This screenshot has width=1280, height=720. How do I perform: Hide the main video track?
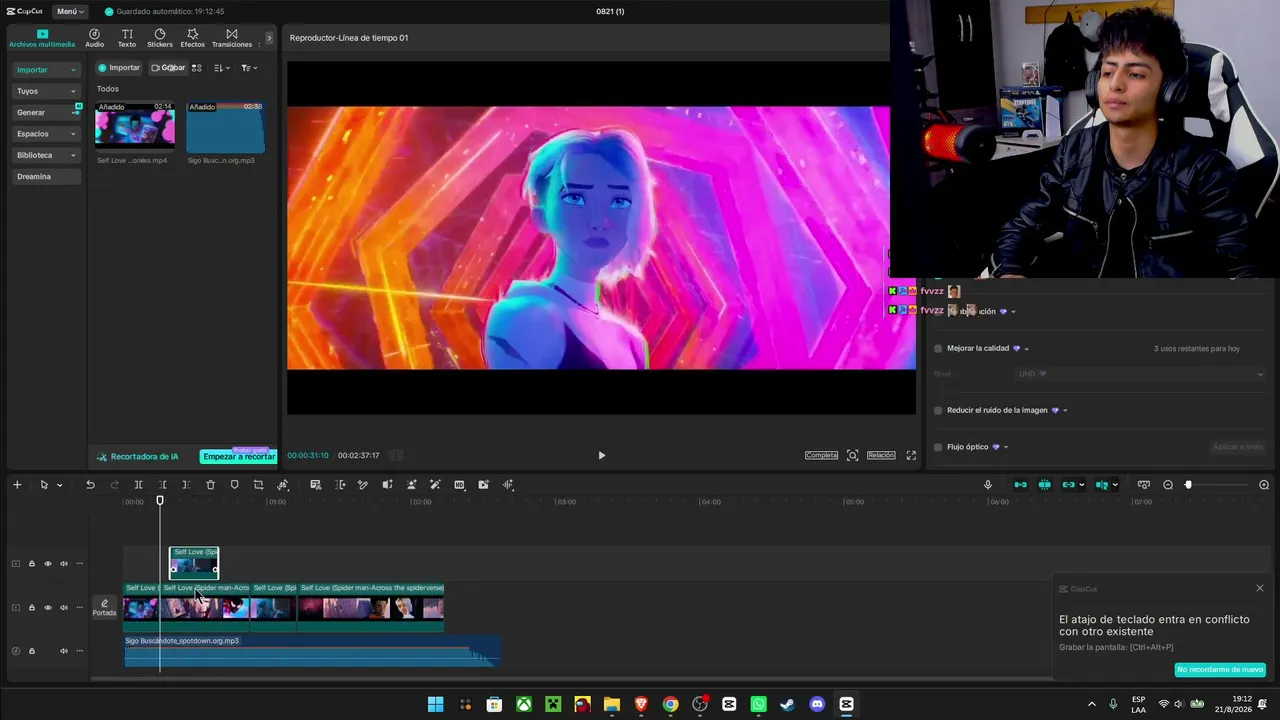click(47, 608)
